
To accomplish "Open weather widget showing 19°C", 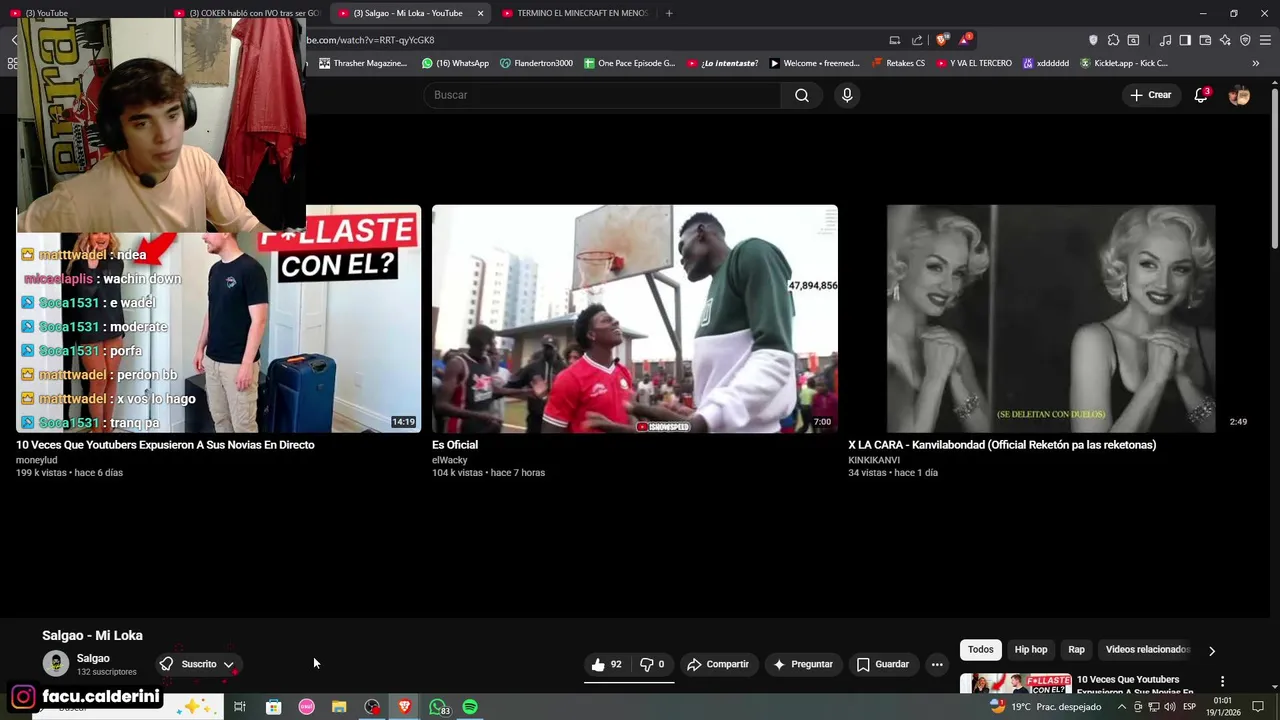I will 1045,707.
